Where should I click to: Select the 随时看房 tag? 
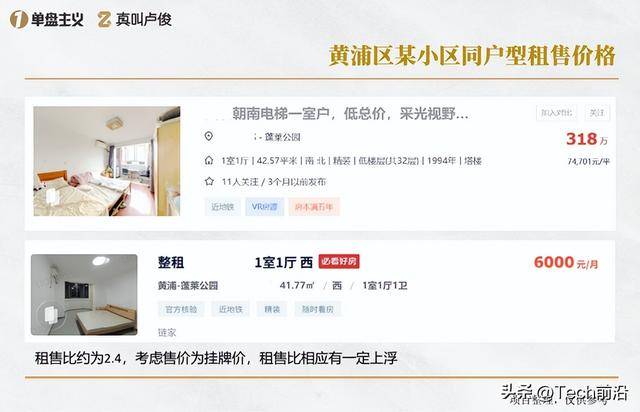click(x=318, y=309)
